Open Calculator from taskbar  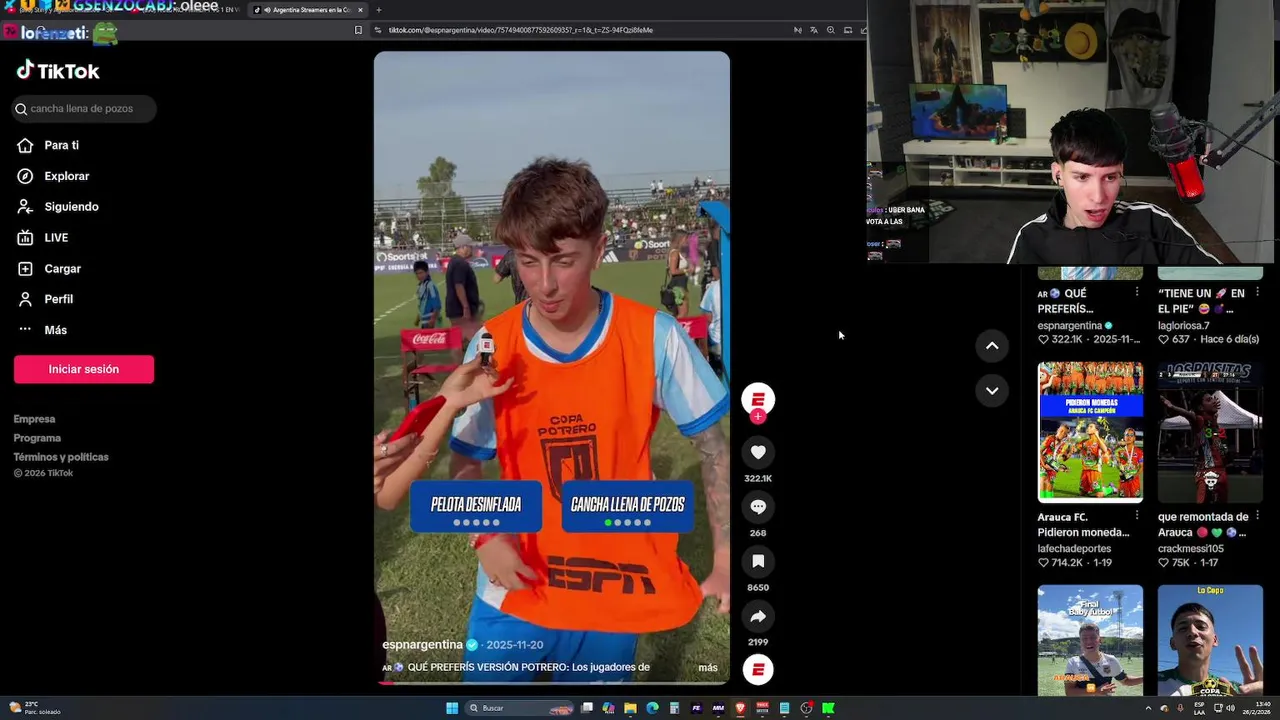click(x=674, y=708)
